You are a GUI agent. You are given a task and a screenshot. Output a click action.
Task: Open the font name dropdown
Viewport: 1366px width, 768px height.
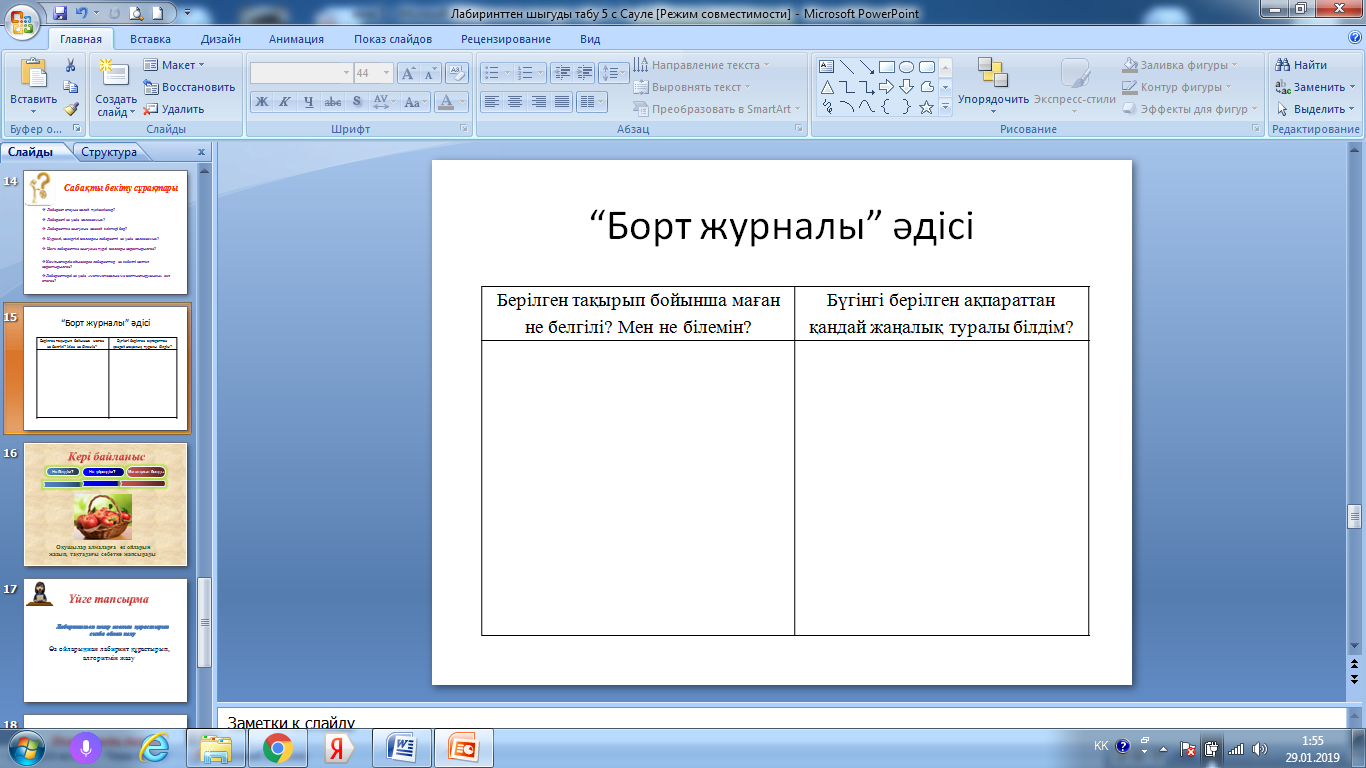point(346,73)
